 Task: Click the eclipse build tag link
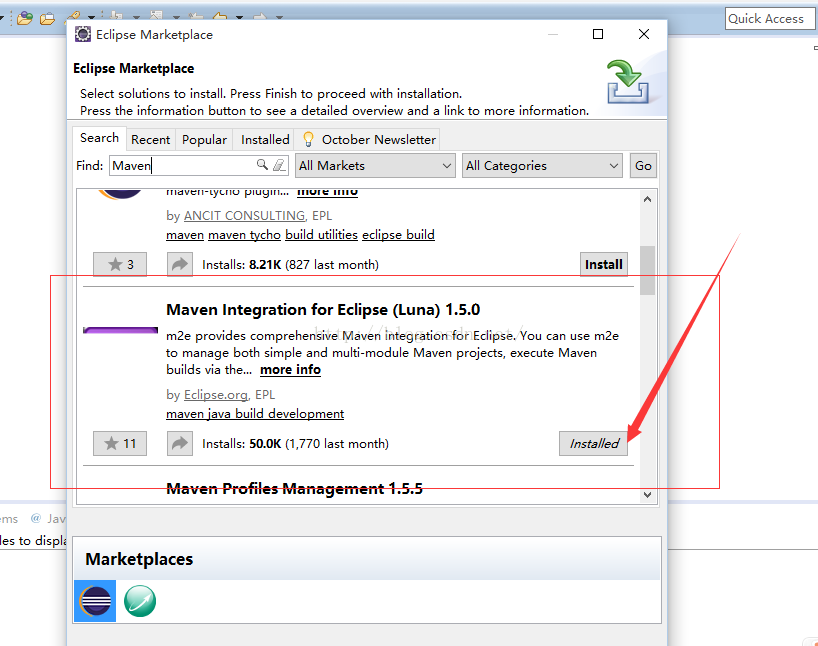(x=398, y=235)
